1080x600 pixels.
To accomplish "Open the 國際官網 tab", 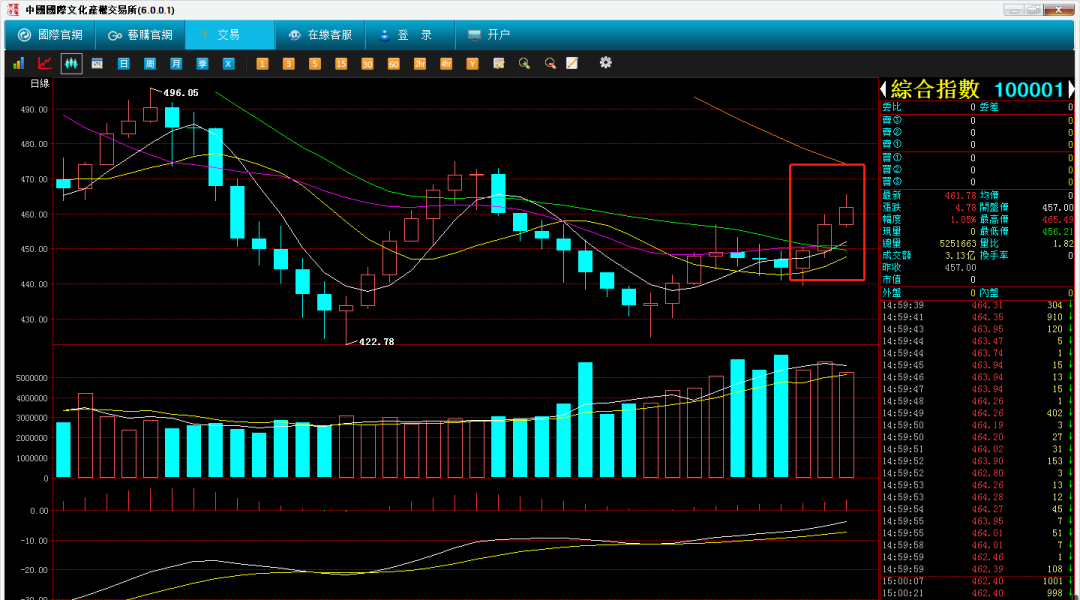I will click(x=50, y=35).
